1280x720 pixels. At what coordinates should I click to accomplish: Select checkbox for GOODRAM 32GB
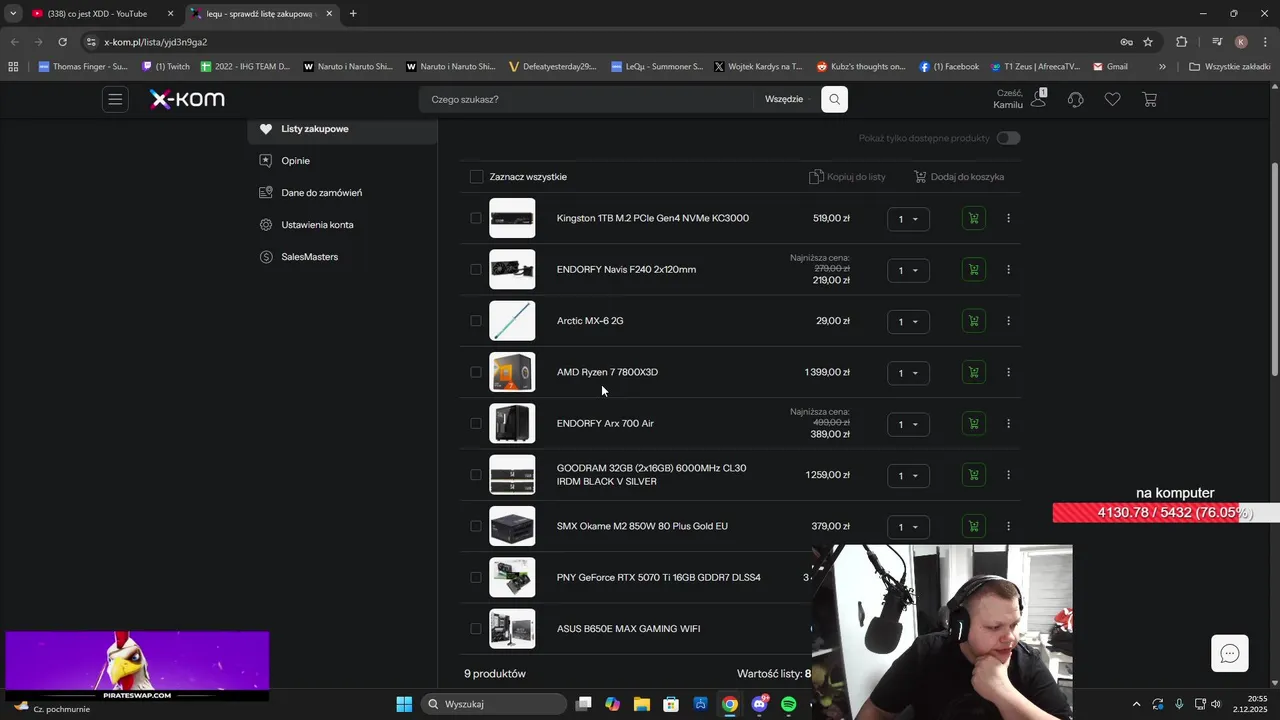(476, 475)
